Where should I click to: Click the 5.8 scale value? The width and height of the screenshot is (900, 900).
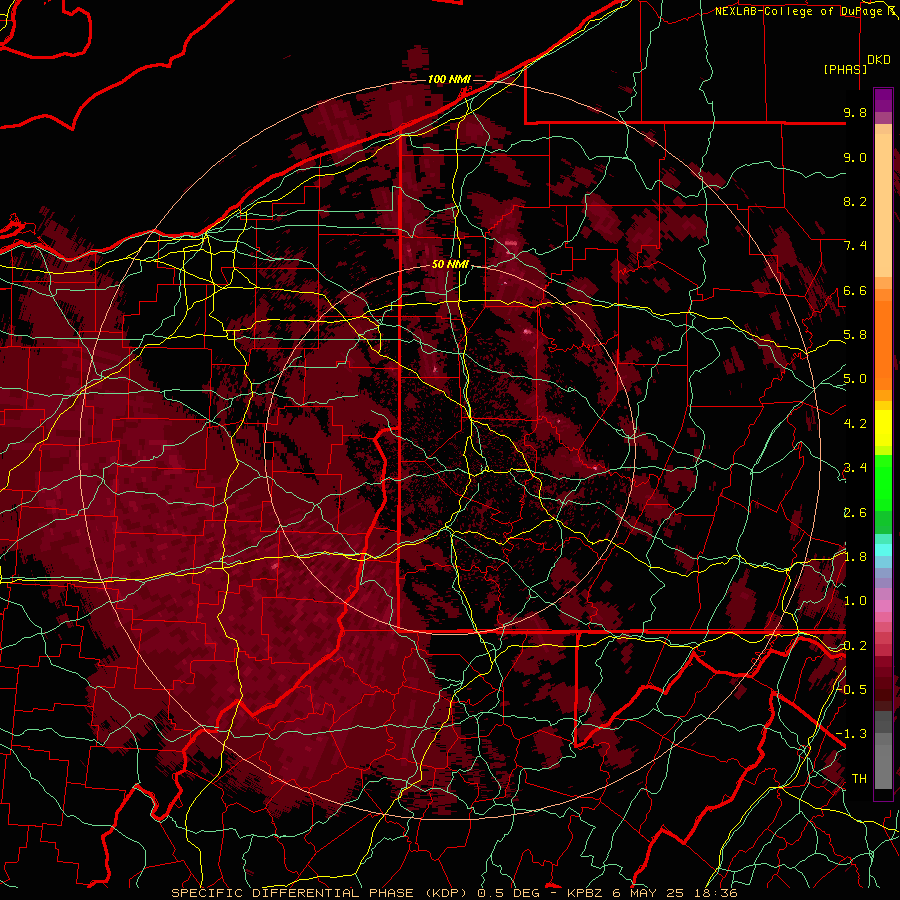coord(855,335)
